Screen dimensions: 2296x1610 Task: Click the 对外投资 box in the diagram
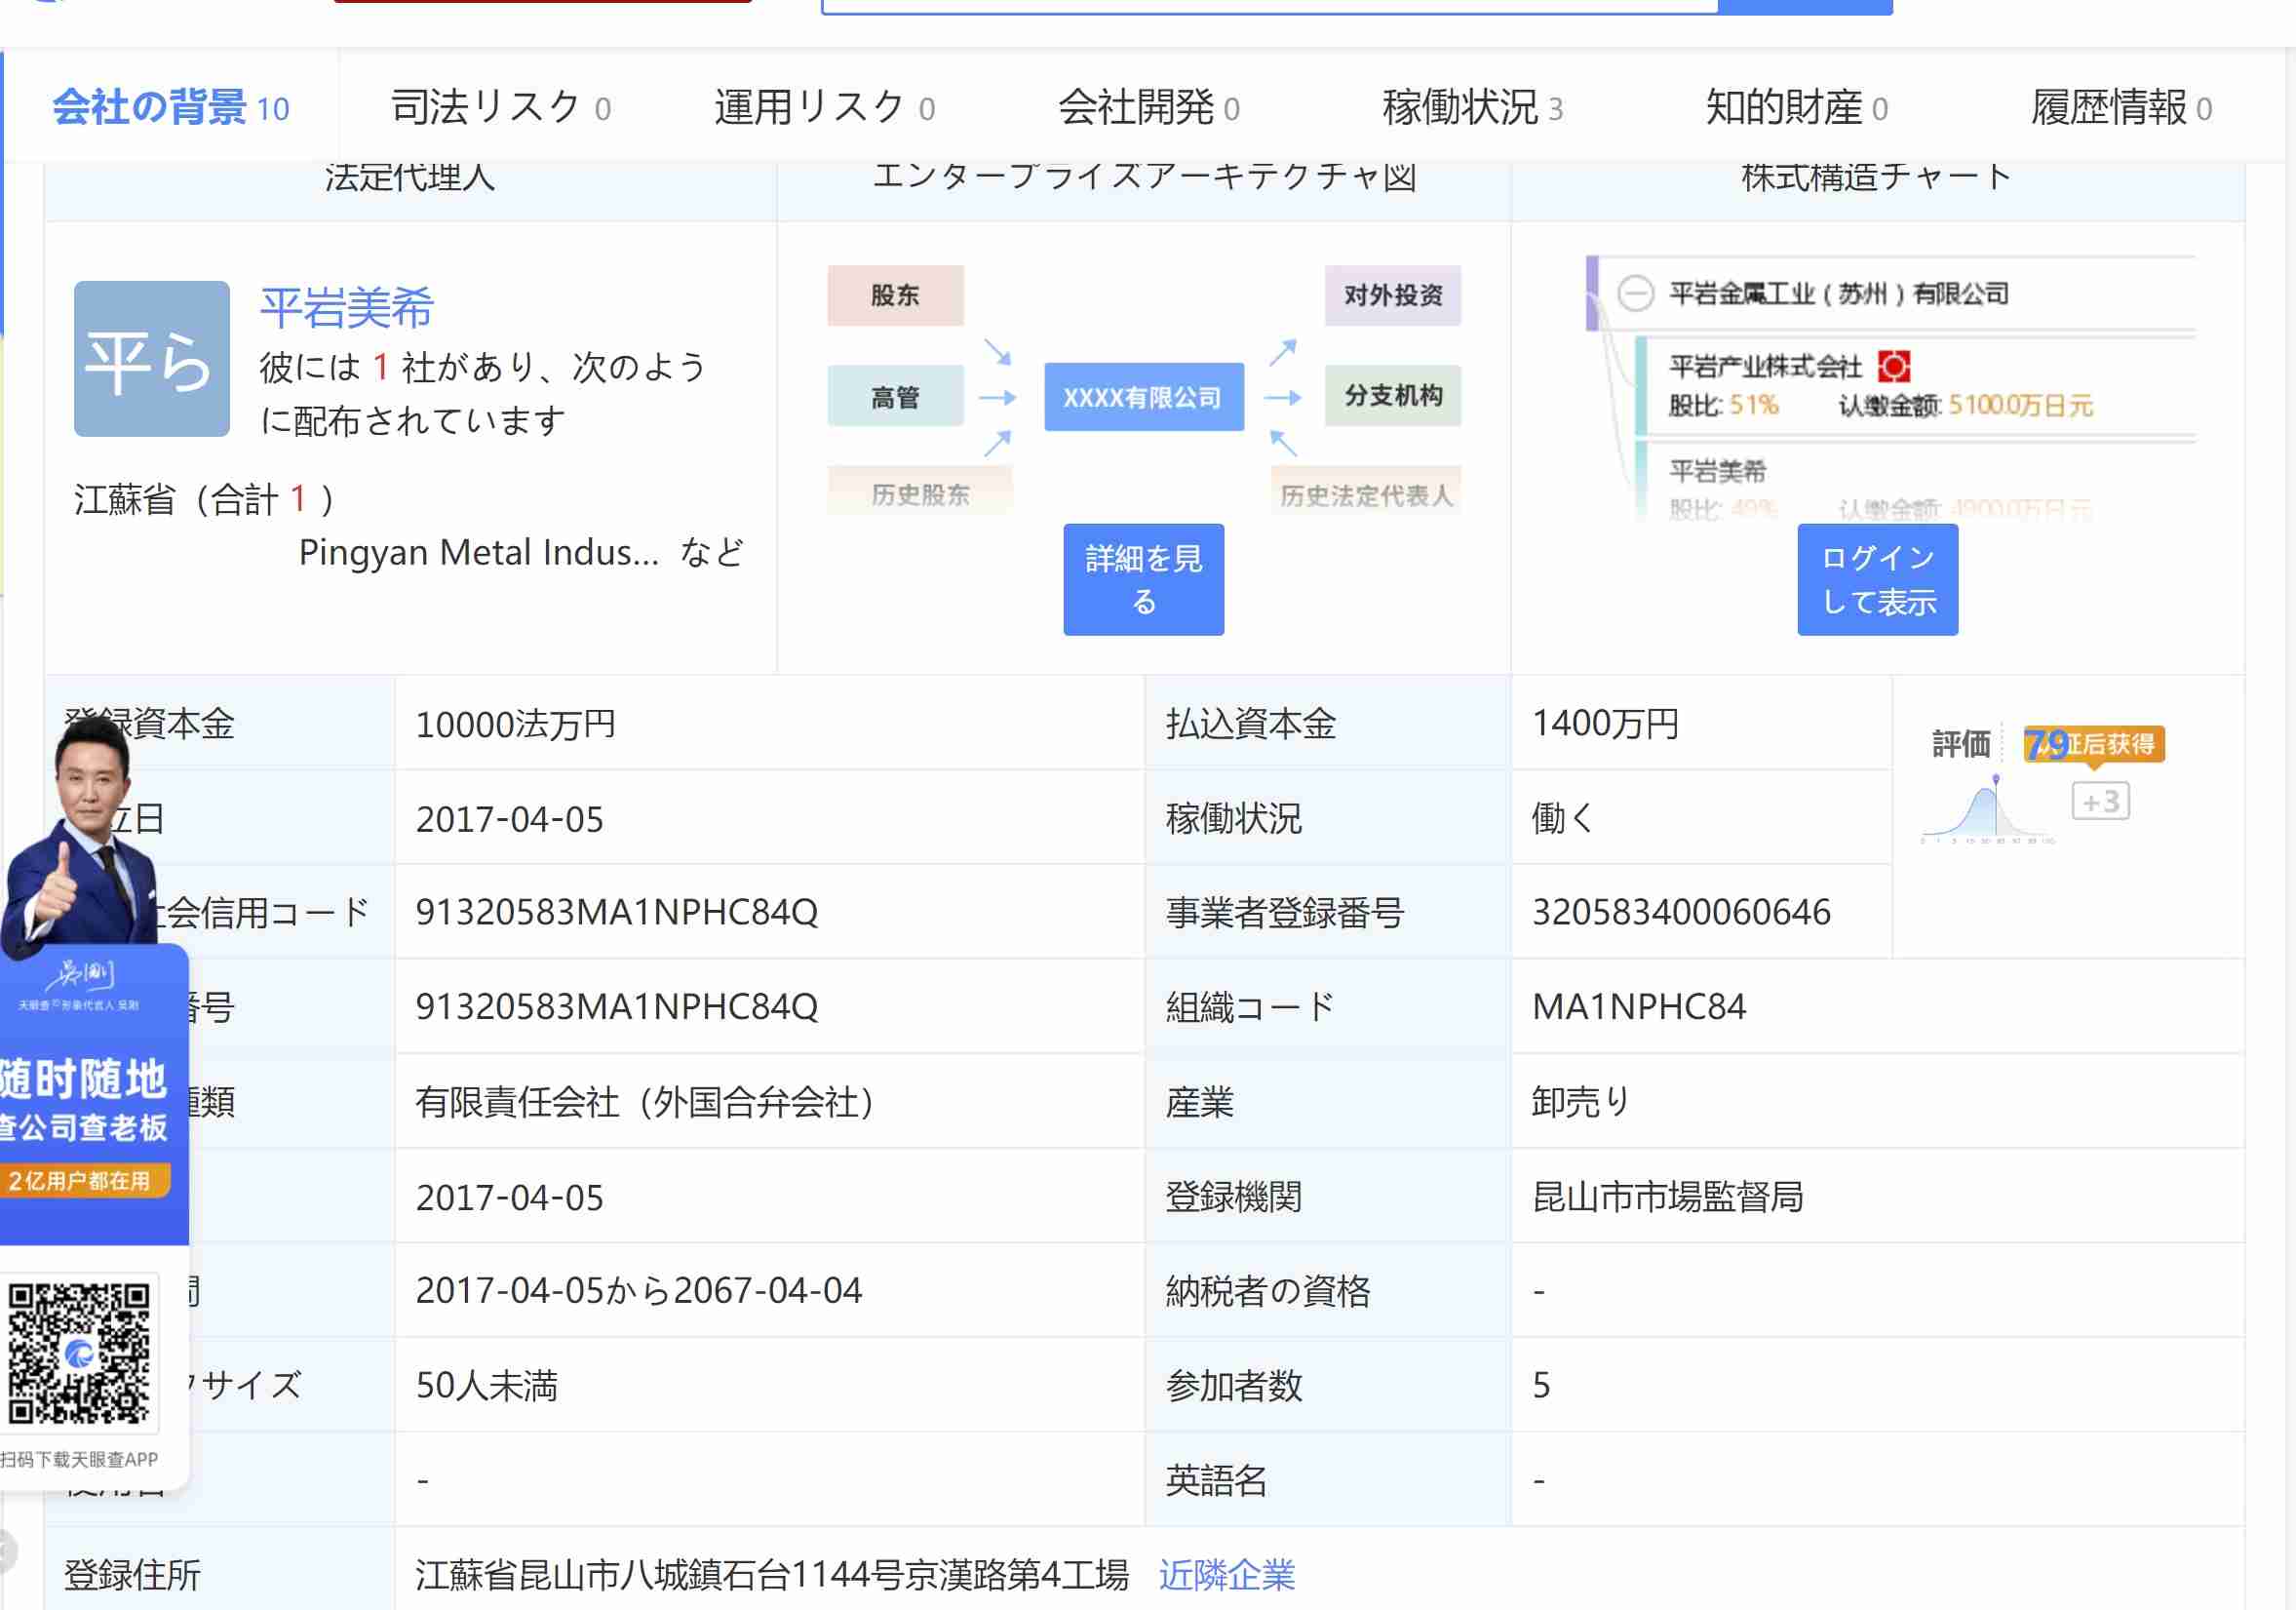click(x=1392, y=295)
